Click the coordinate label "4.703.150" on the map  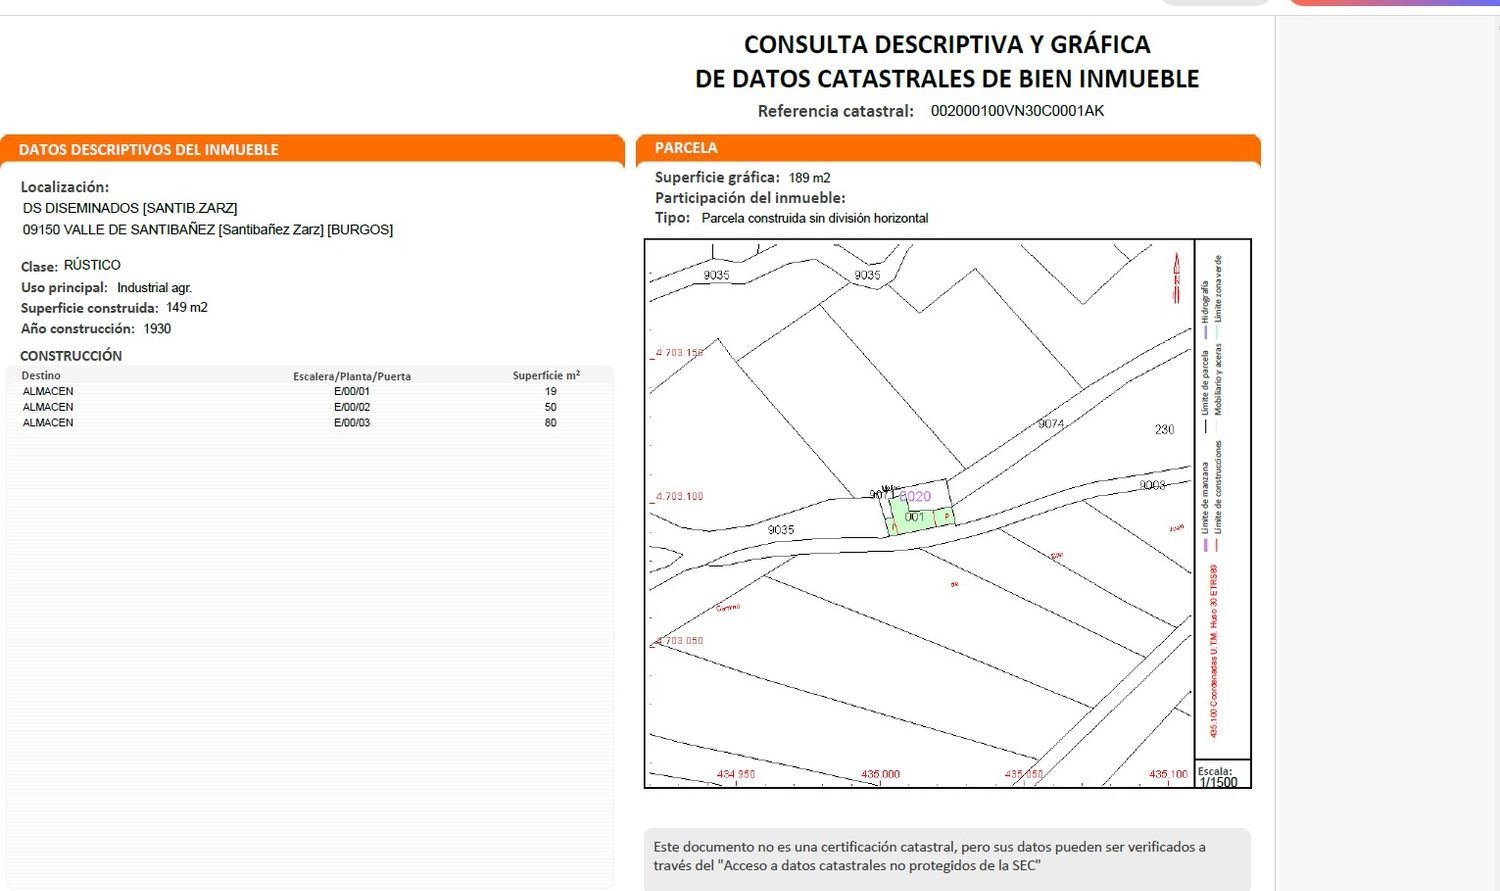[x=680, y=353]
